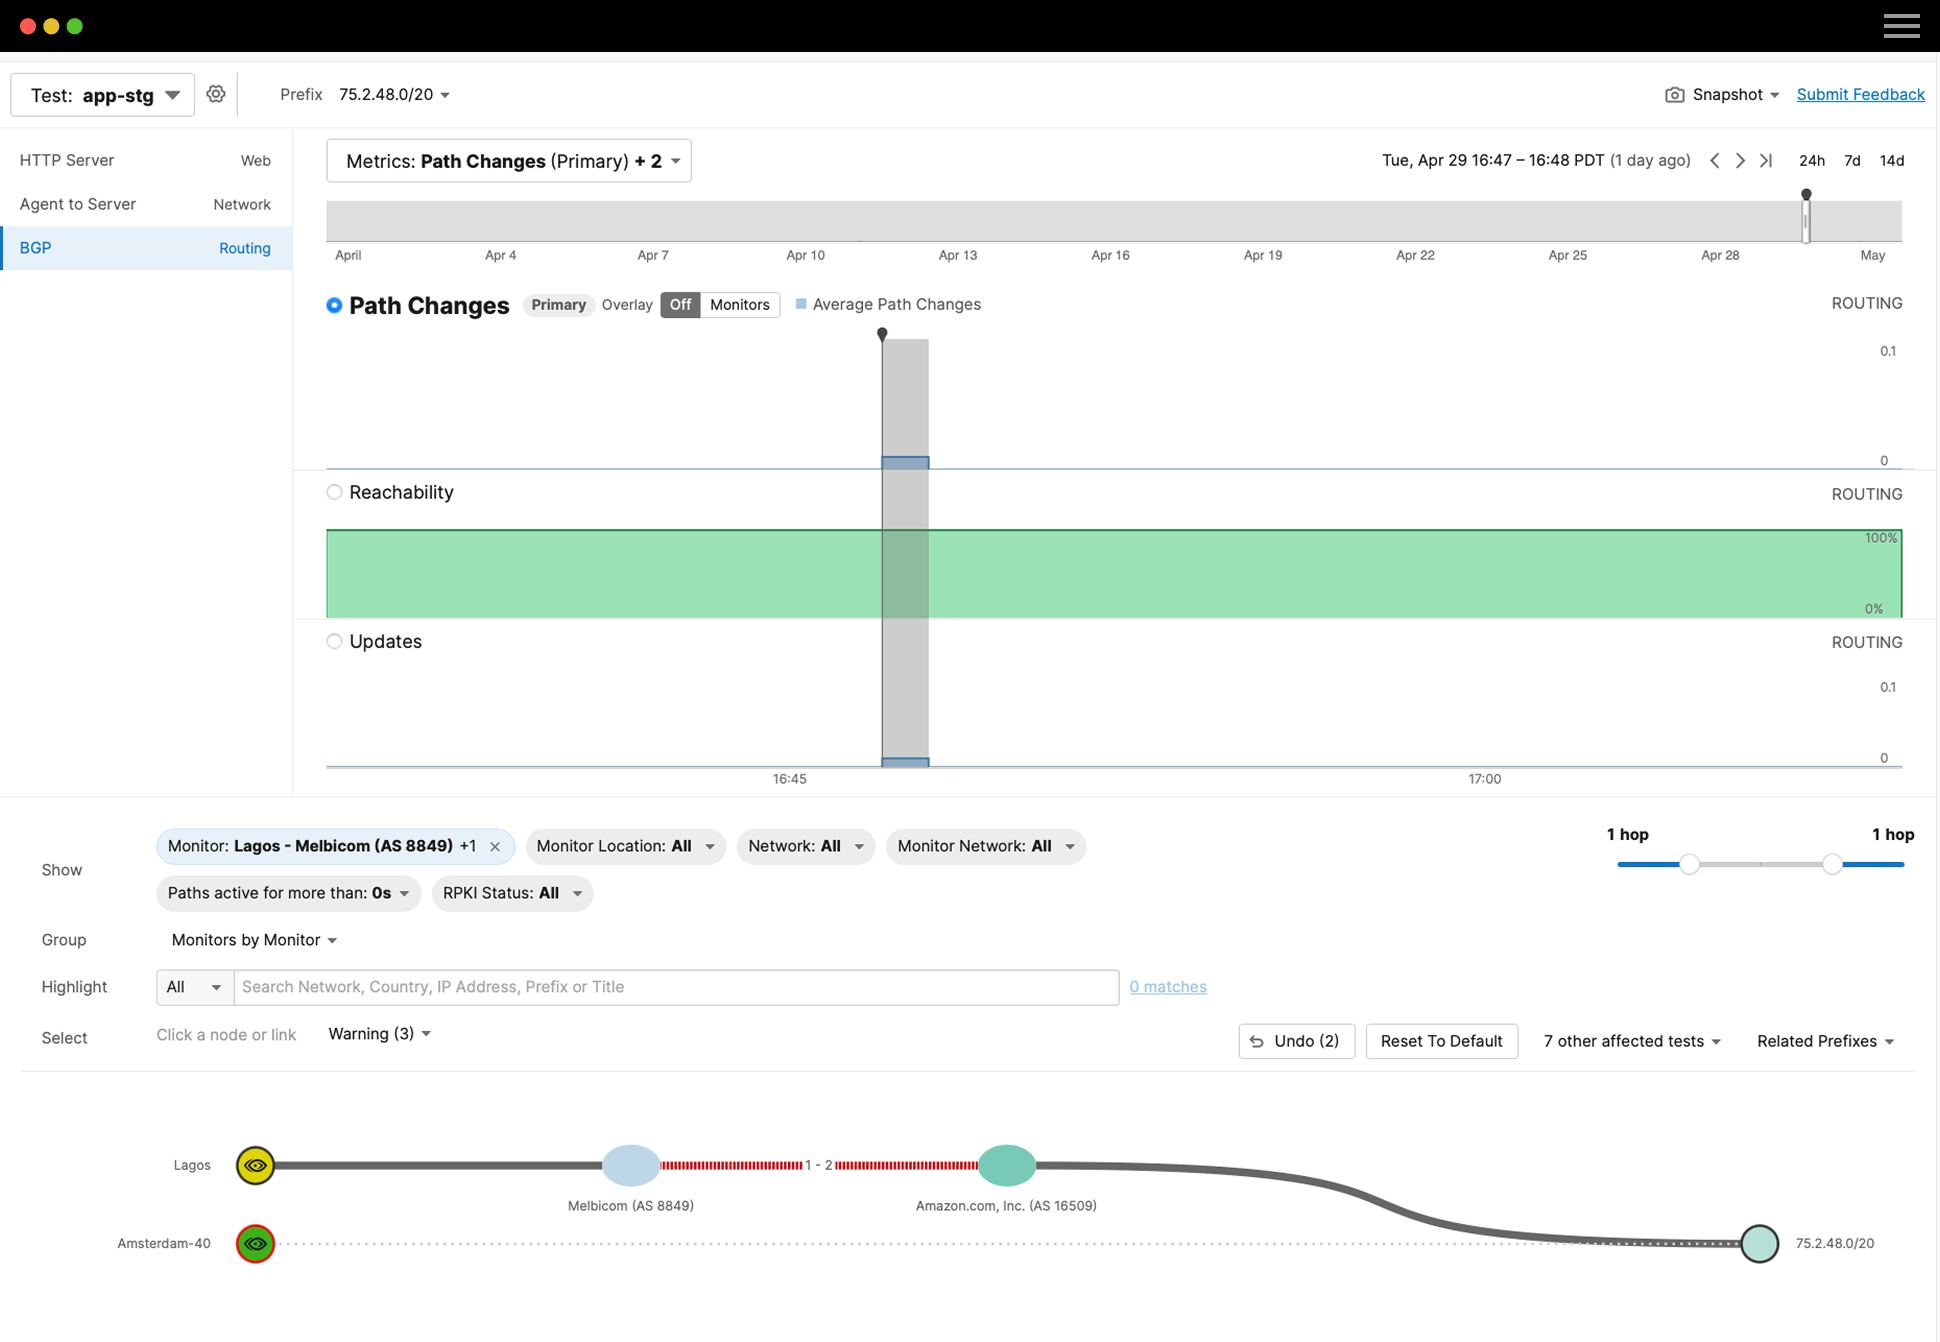Image resolution: width=1940 pixels, height=1342 pixels.
Task: Switch overlay to Monitors
Action: coord(739,305)
